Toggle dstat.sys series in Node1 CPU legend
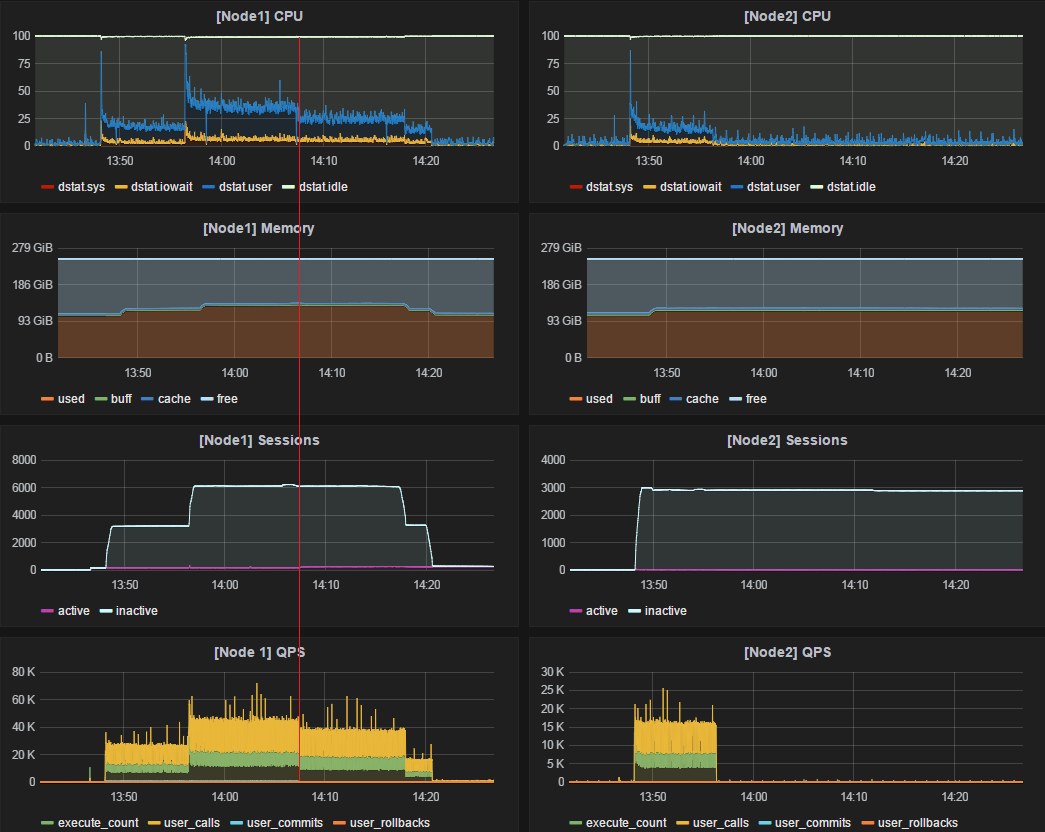Screen dimensions: 1045x832 [x=81, y=187]
